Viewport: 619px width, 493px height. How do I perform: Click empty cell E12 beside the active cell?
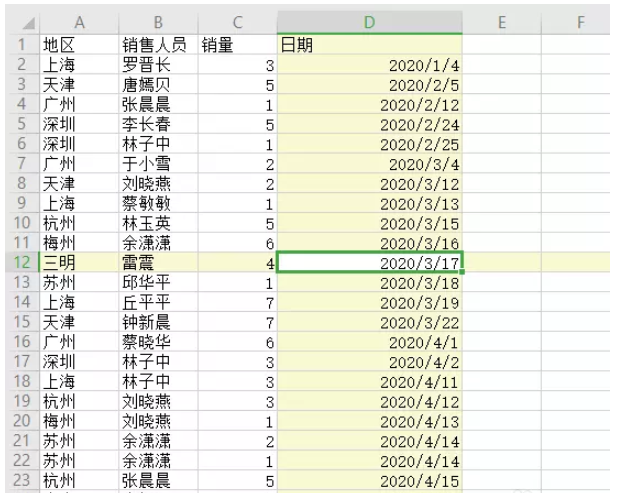[502, 262]
